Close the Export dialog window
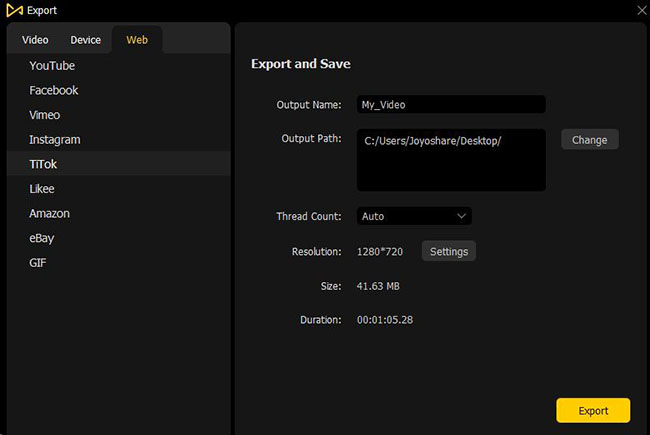Image resolution: width=650 pixels, height=435 pixels. [x=642, y=10]
